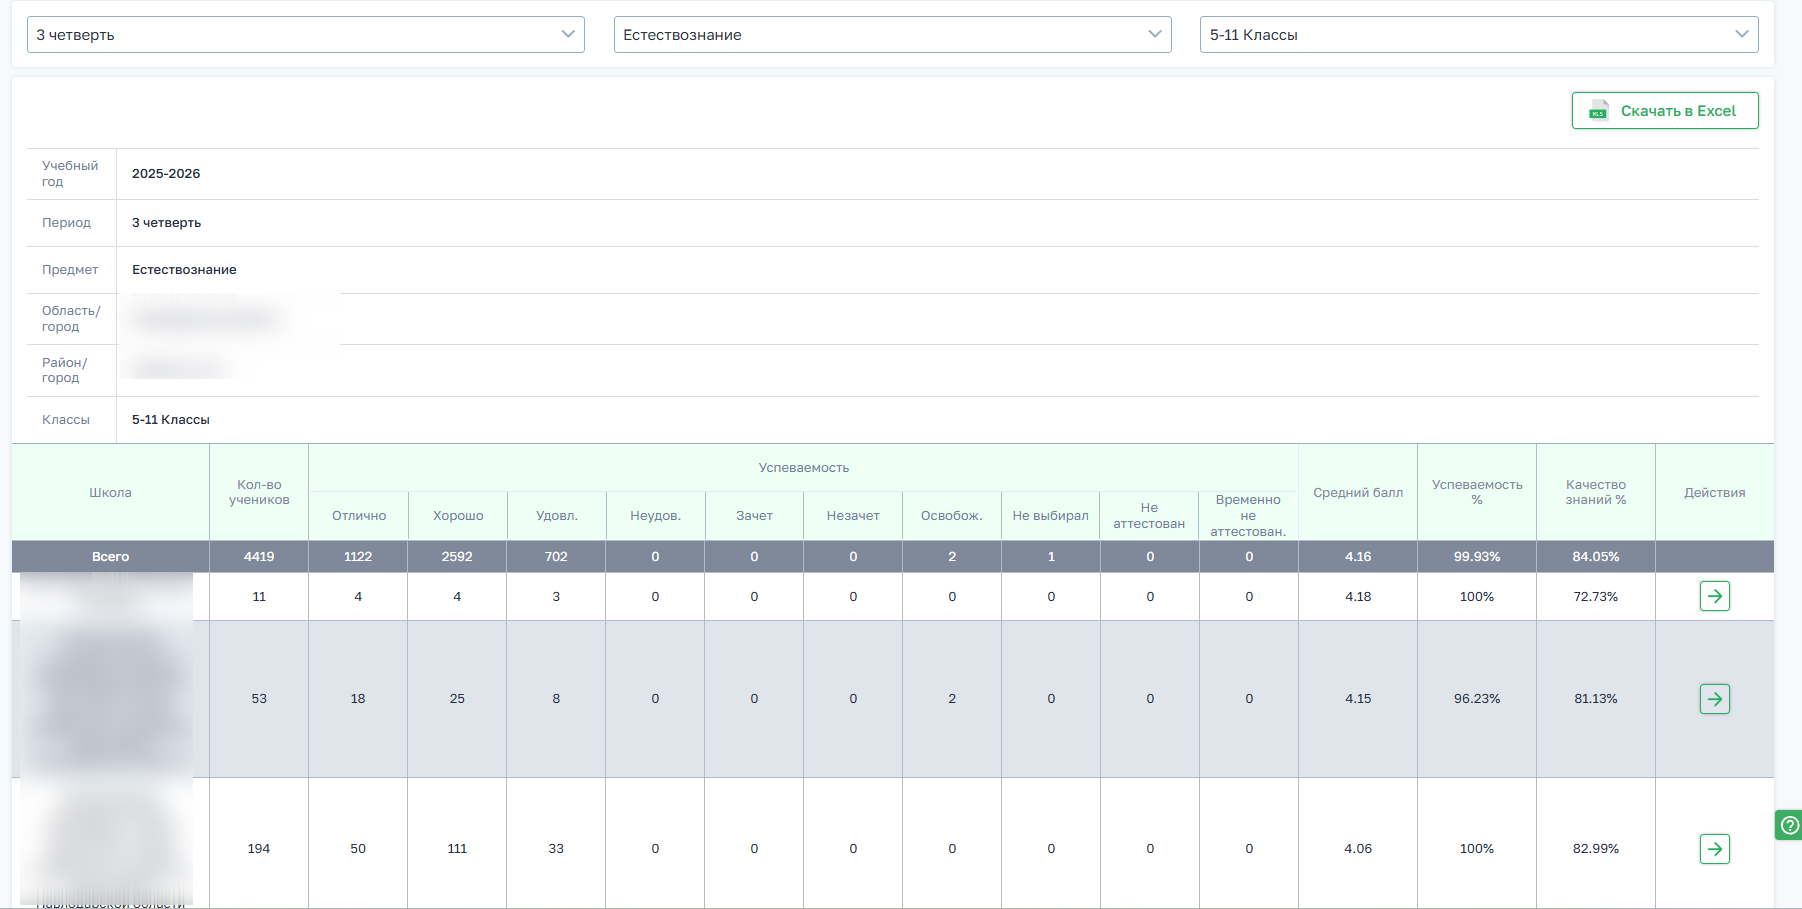Open the Естествознание subject dropdown
The image size is (1802, 909).
[x=892, y=34]
